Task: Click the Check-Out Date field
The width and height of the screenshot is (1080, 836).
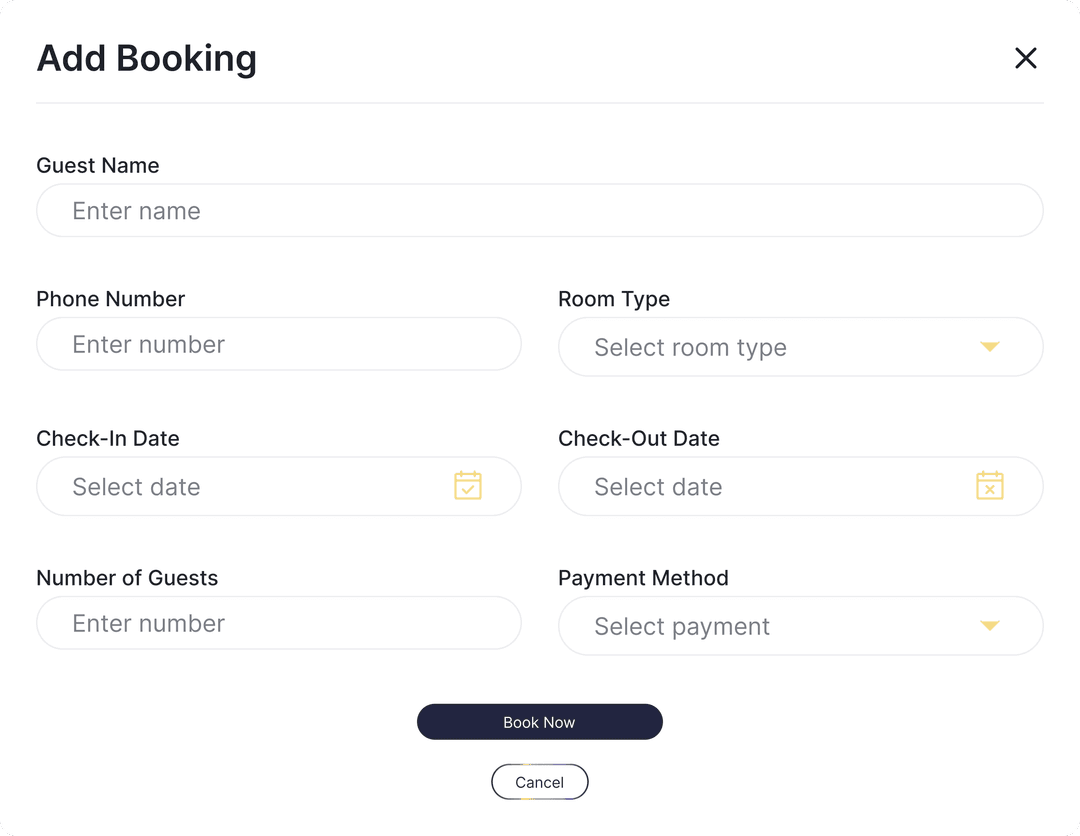Action: (x=770, y=486)
